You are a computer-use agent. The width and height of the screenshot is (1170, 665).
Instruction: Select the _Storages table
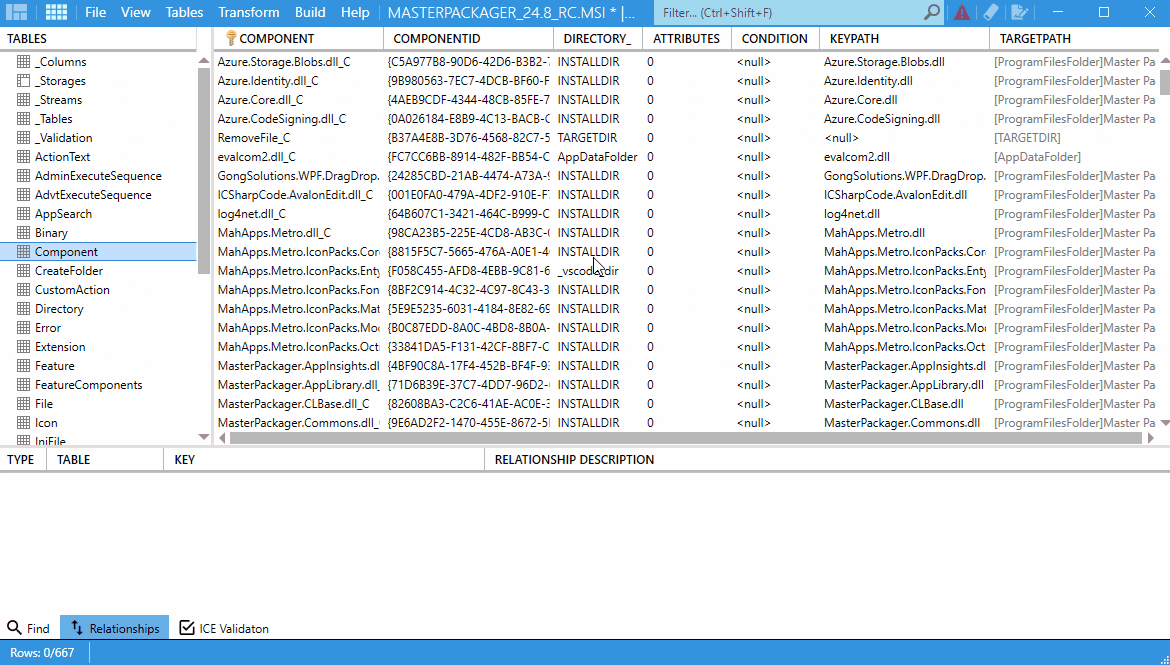pyautogui.click(x=60, y=81)
